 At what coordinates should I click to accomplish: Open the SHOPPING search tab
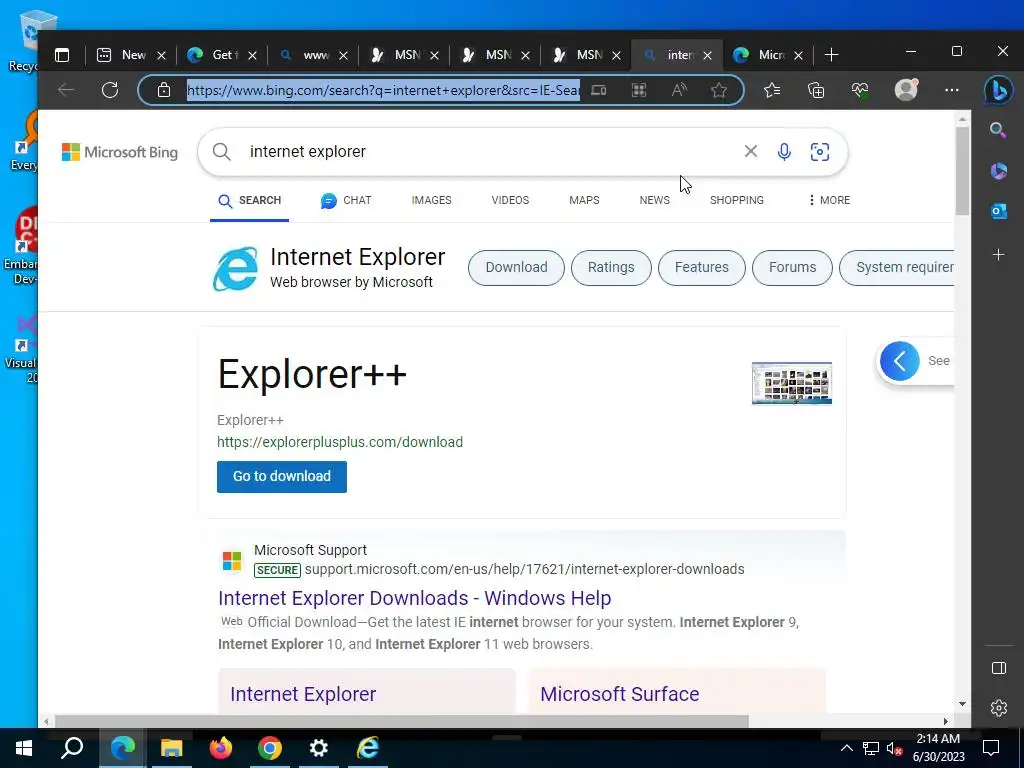[737, 200]
